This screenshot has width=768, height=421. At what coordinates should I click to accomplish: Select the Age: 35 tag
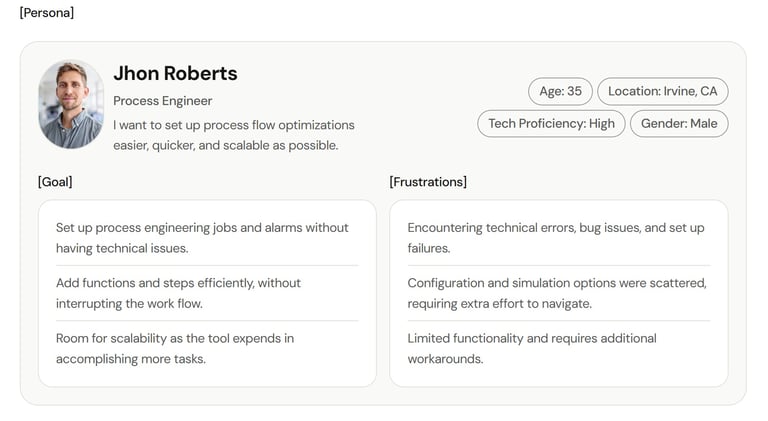tap(560, 91)
